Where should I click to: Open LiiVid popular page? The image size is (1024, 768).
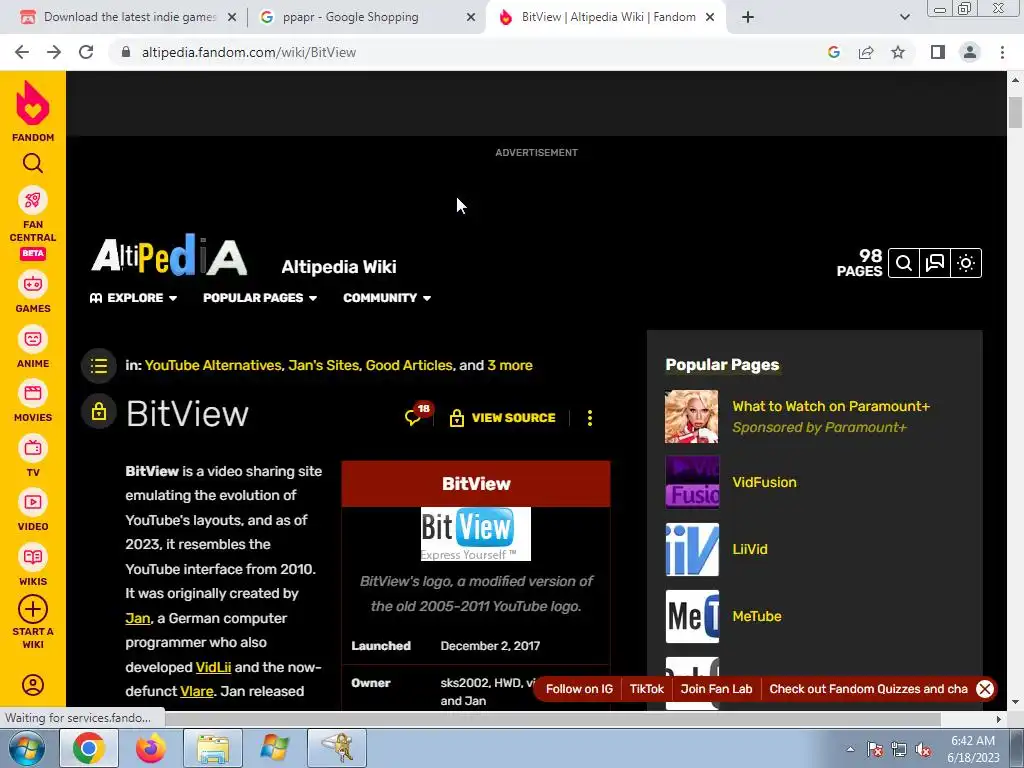[750, 549]
